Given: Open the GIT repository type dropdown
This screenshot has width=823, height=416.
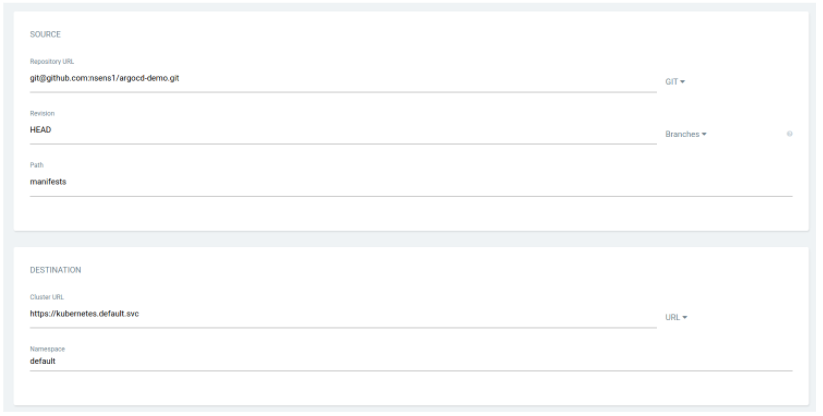Looking at the screenshot, I should tap(676, 81).
